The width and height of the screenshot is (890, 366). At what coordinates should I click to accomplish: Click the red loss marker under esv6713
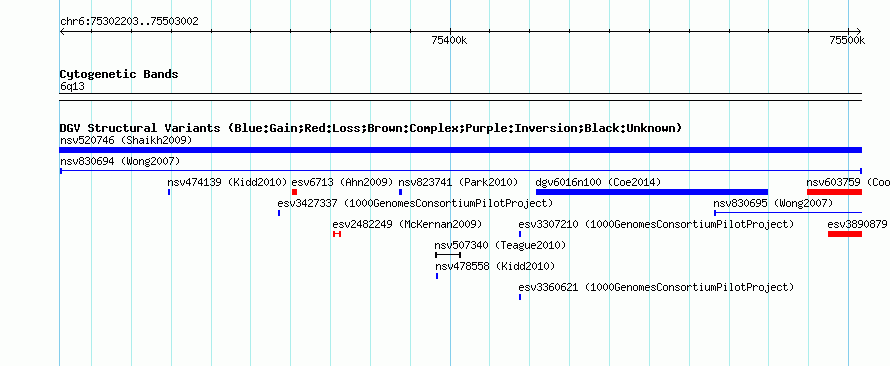[295, 192]
